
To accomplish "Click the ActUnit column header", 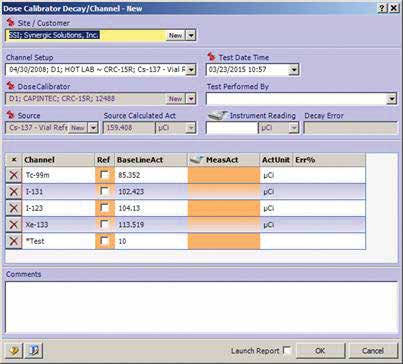I will pyautogui.click(x=276, y=160).
